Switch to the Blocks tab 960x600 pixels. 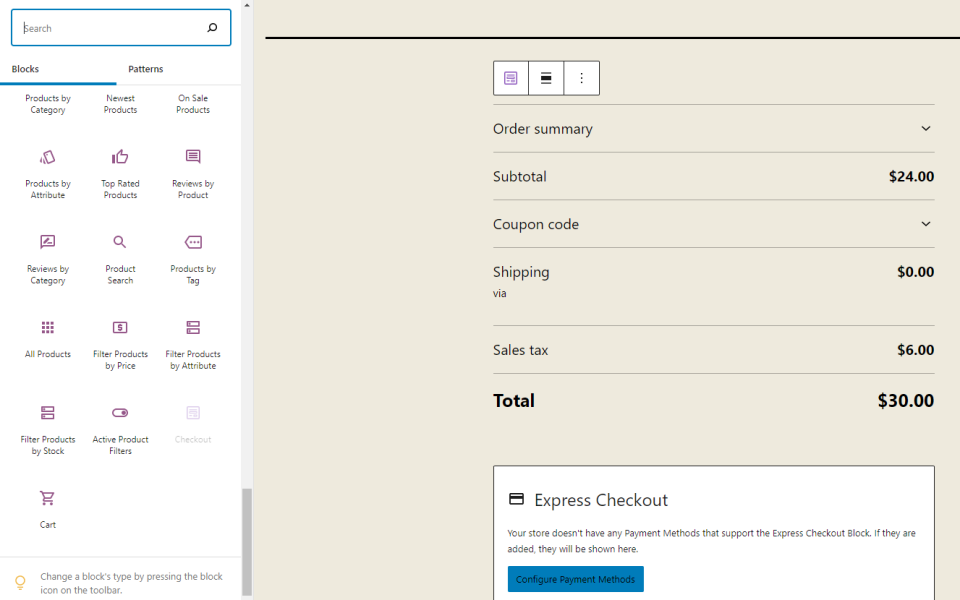pos(25,69)
